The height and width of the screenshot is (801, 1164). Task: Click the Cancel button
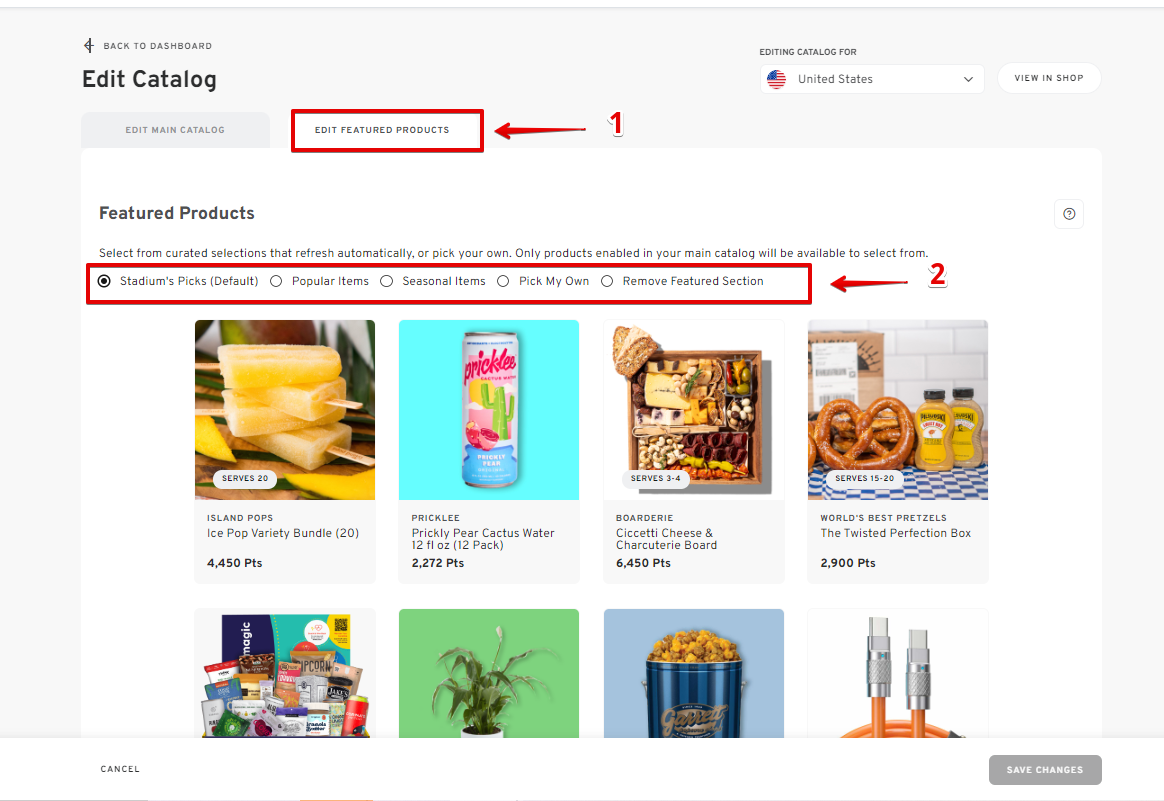120,769
